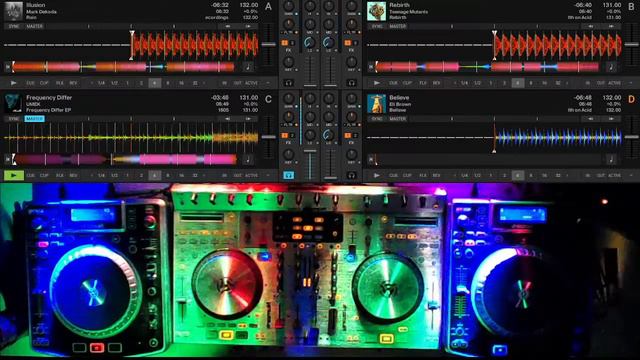Click Deck A tempo pitch fader

(268, 44)
